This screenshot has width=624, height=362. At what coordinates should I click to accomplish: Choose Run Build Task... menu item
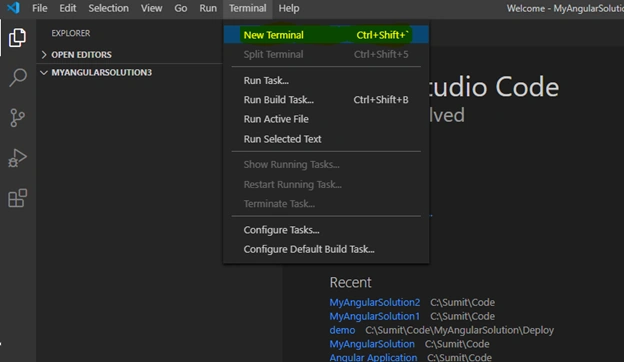tap(326, 99)
